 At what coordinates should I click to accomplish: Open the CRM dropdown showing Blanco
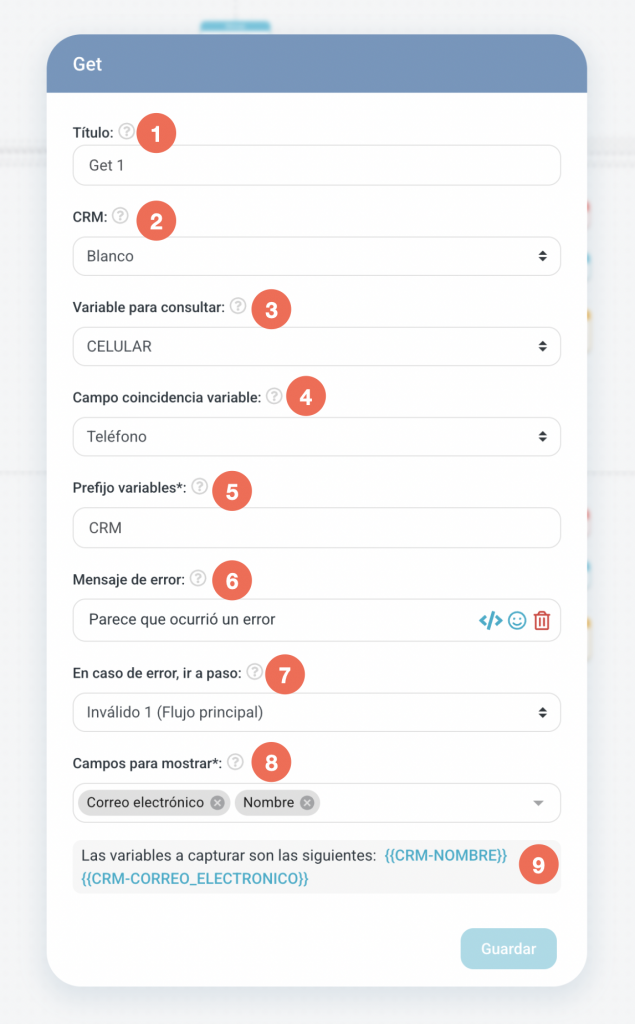click(x=316, y=256)
